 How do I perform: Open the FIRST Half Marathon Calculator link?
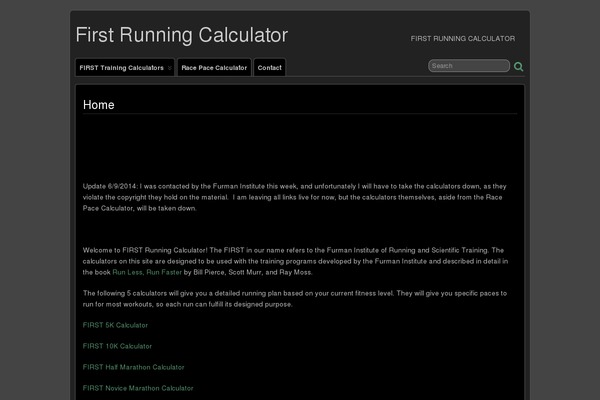click(x=133, y=367)
